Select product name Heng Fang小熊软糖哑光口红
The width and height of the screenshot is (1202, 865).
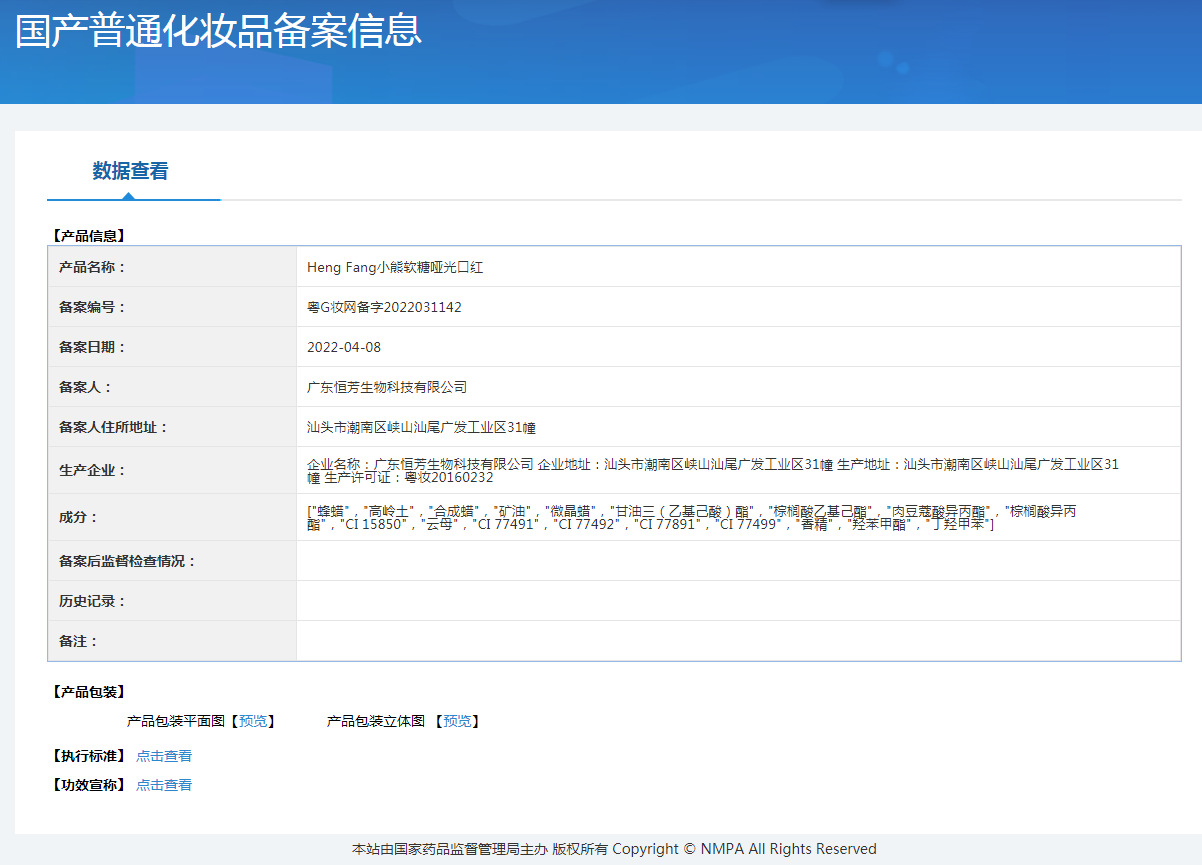pos(395,267)
